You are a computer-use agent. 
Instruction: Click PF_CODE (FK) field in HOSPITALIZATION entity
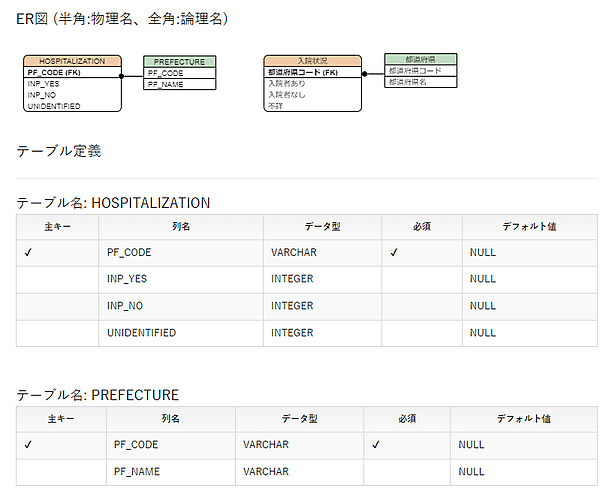coord(54,73)
